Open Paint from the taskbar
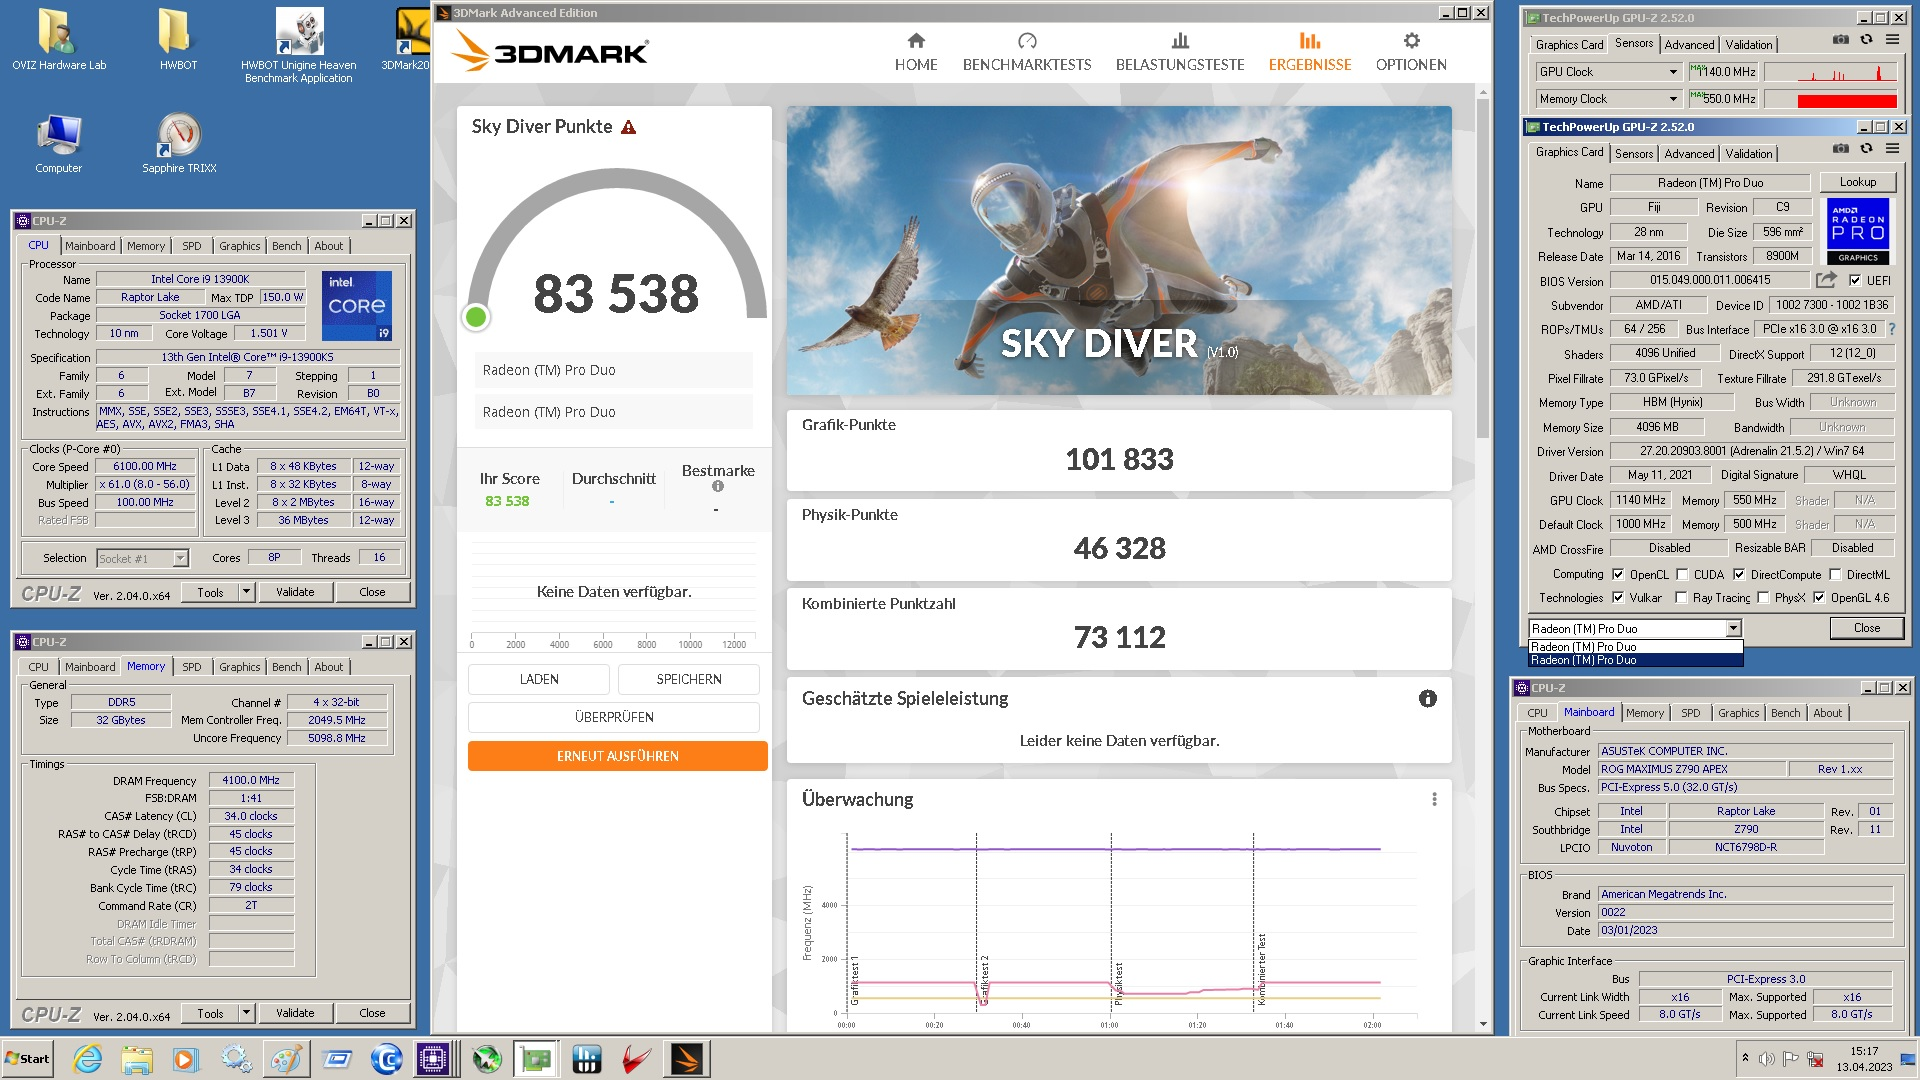Image resolution: width=1920 pixels, height=1080 pixels. 286,1059
